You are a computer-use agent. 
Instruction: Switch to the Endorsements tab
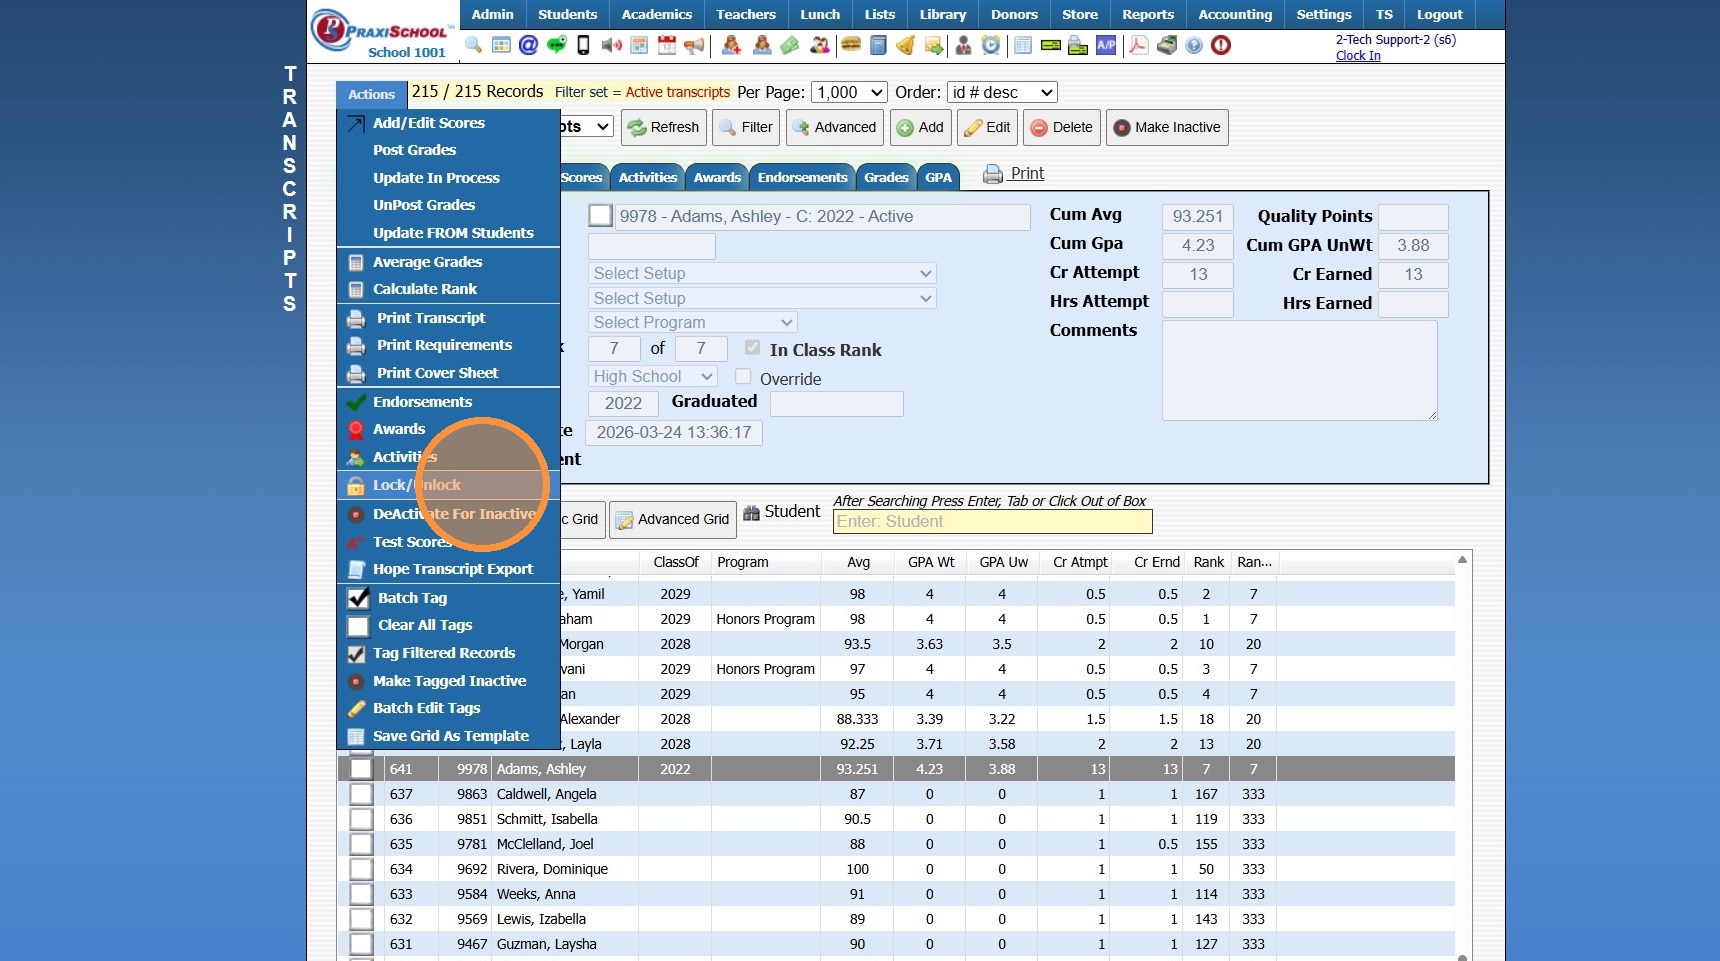(802, 177)
